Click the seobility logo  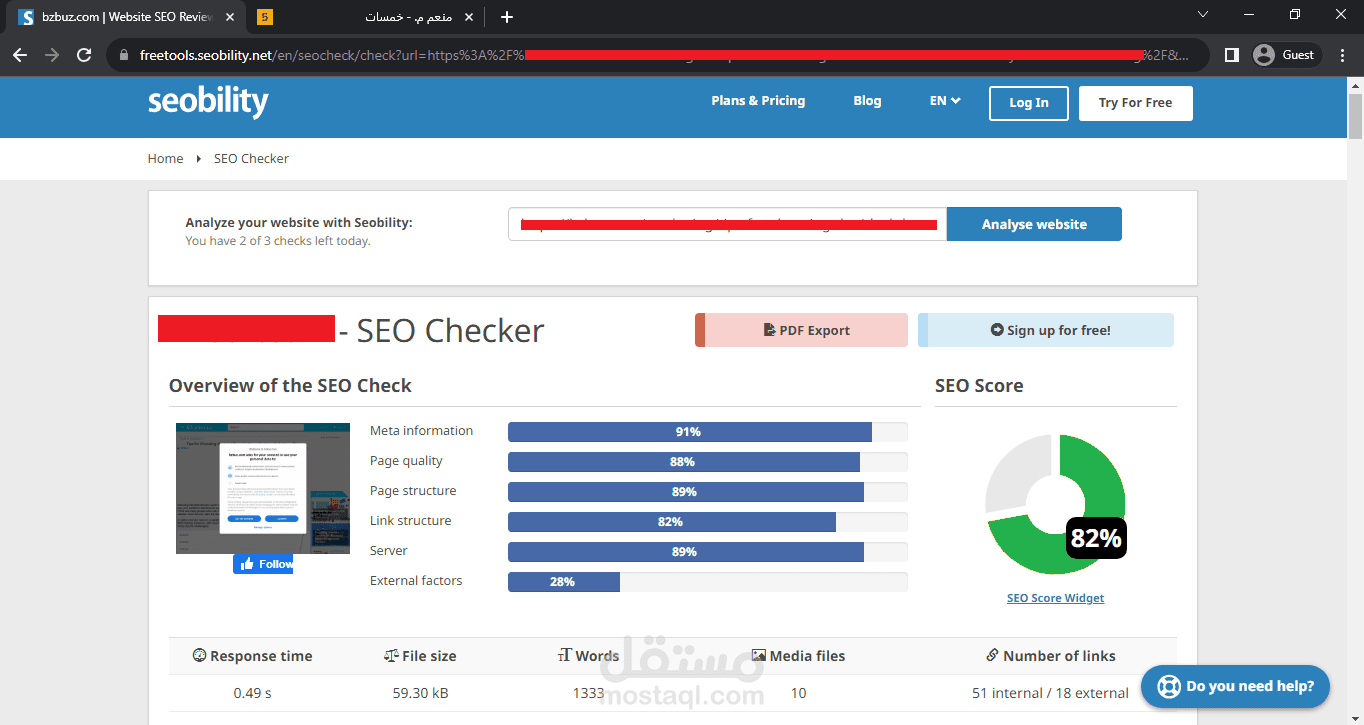208,102
